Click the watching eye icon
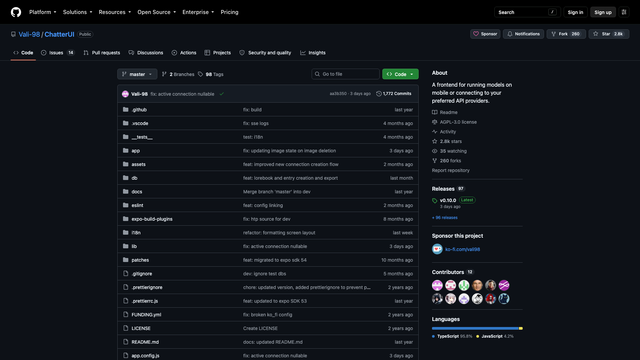Image resolution: width=640 pixels, height=360 pixels. [435, 151]
